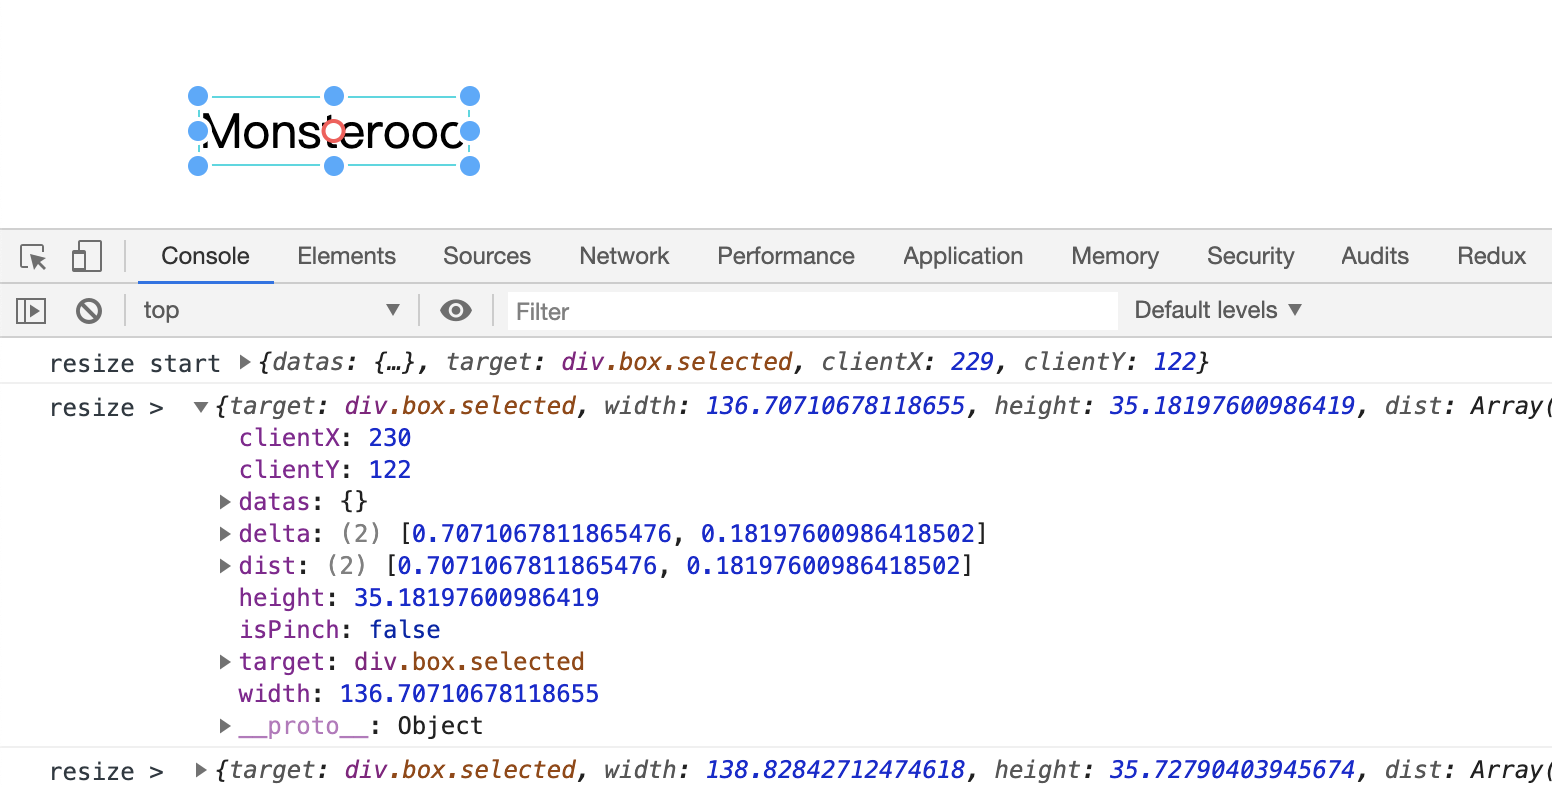Open the Default levels dropdown
This screenshot has height=788, width=1552.
[1218, 310]
